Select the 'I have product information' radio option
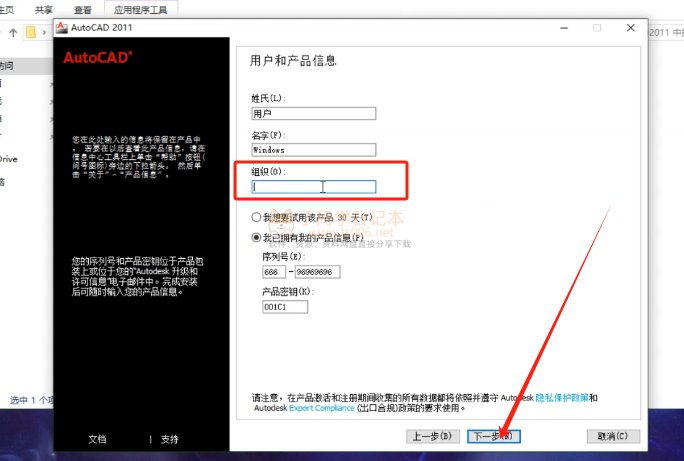The width and height of the screenshot is (684, 461). tap(255, 238)
